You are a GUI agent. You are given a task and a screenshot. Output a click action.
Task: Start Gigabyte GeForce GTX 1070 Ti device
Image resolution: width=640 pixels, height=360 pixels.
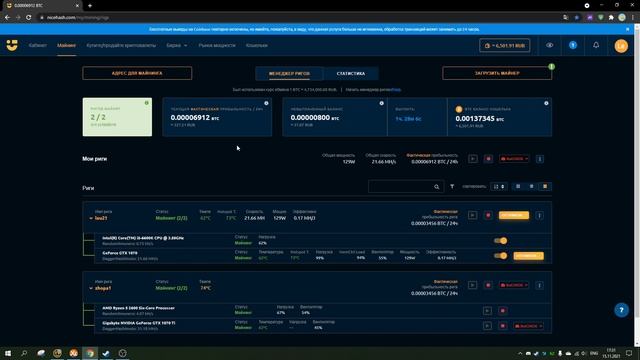coord(487,326)
